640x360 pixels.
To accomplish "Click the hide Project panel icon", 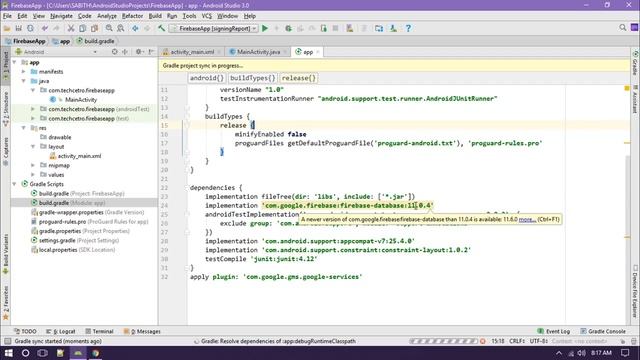I will 151,52.
